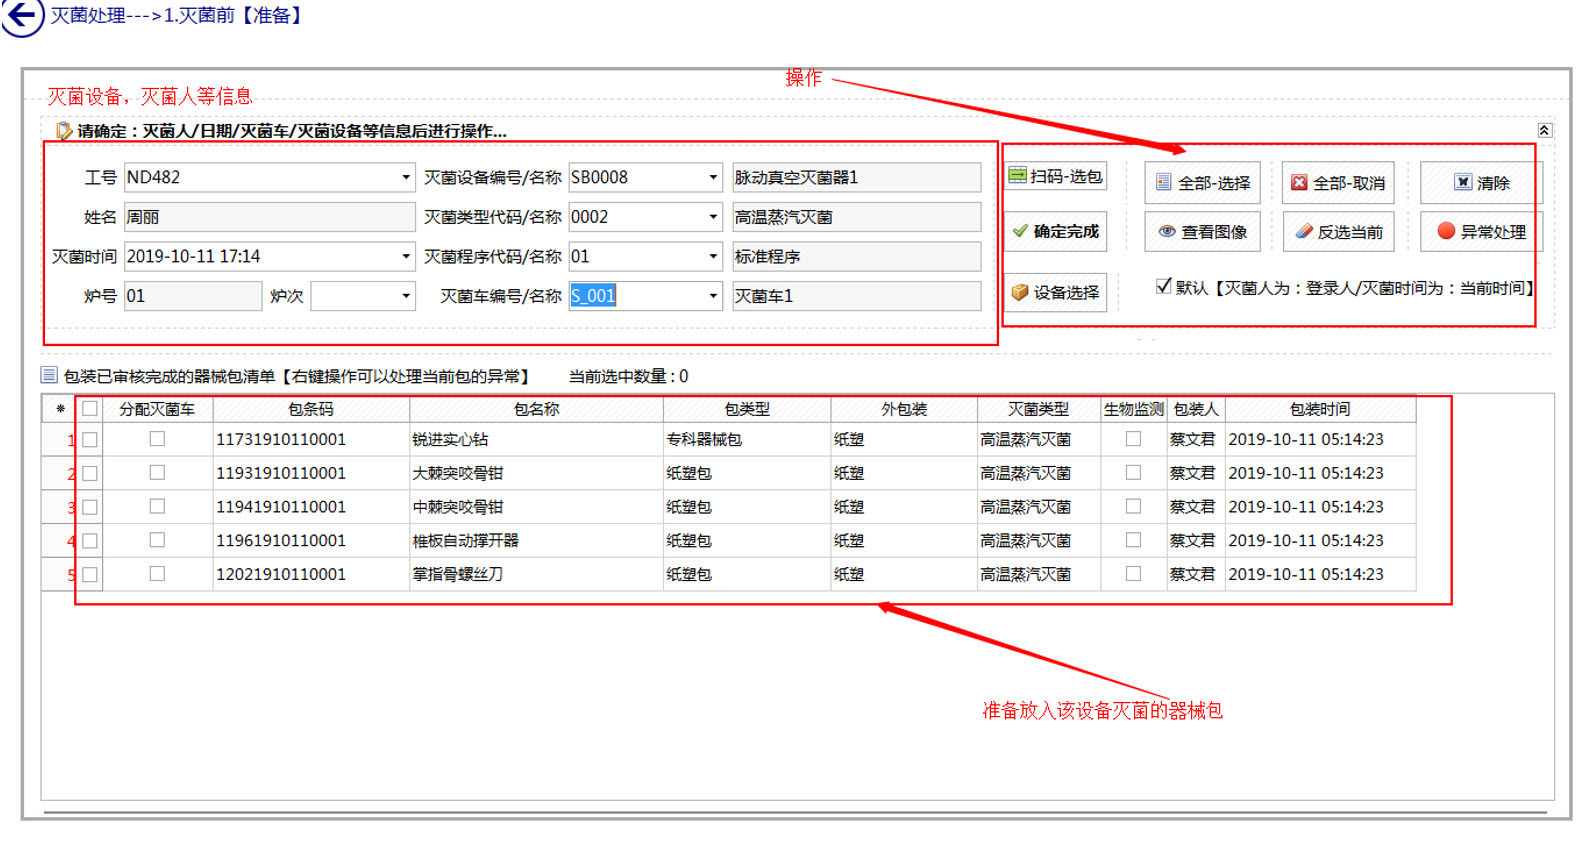Expand 灭菌设备编号 SB0008 dropdown

pyautogui.click(x=712, y=178)
